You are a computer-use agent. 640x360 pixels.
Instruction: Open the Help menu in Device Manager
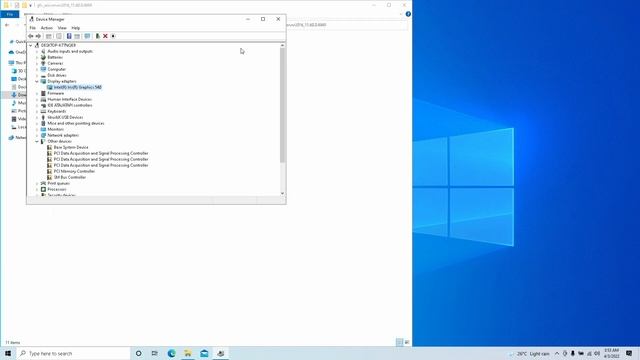pos(76,28)
